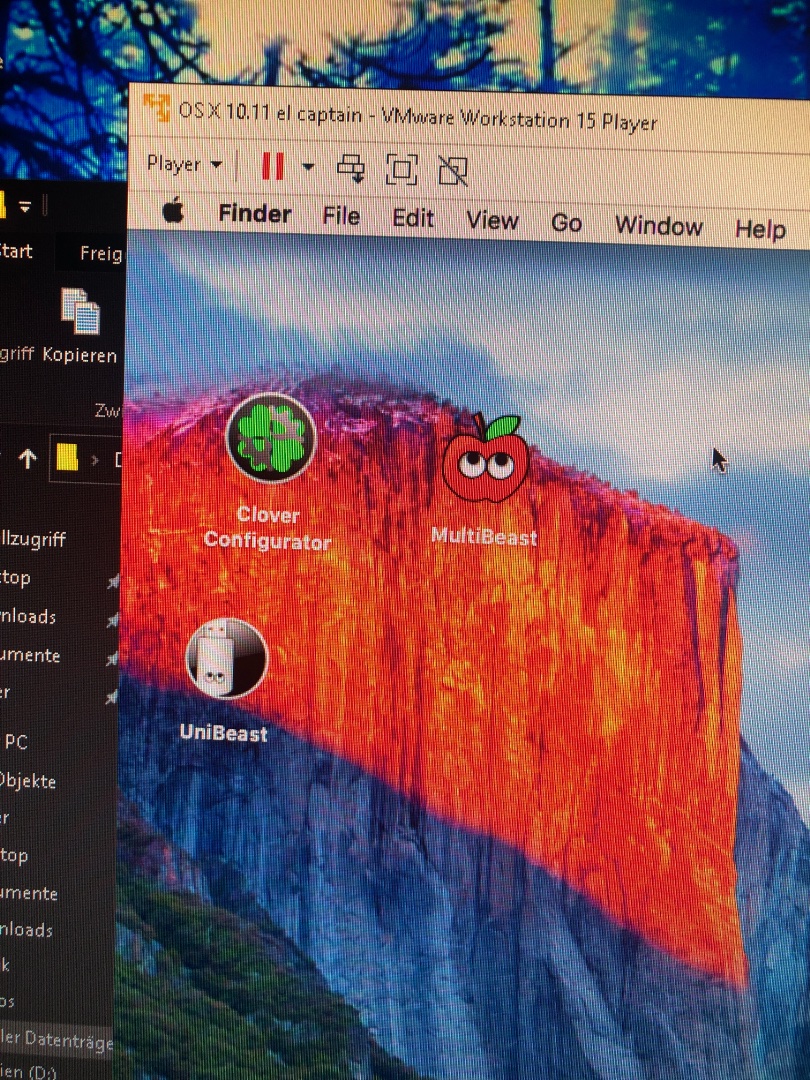Open the Window menu
The height and width of the screenshot is (1080, 810).
(x=658, y=225)
